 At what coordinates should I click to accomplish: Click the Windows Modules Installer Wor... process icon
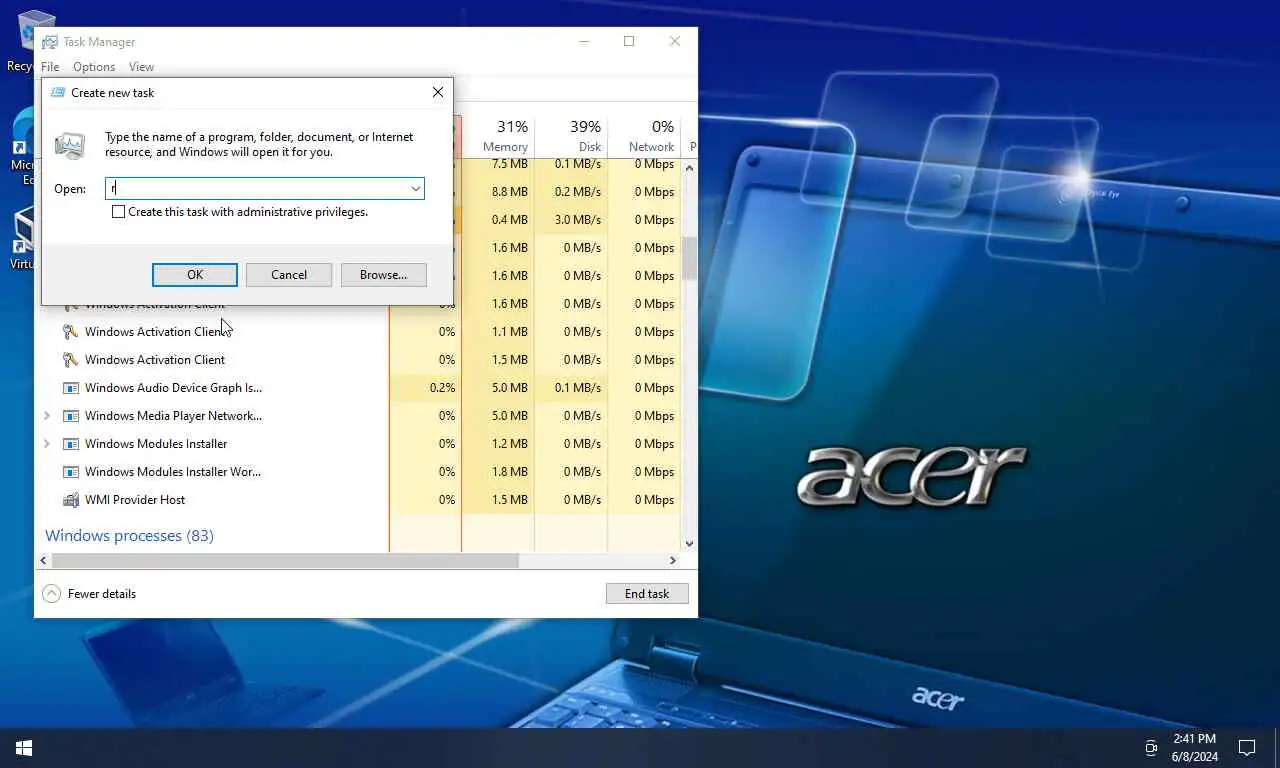[70, 471]
